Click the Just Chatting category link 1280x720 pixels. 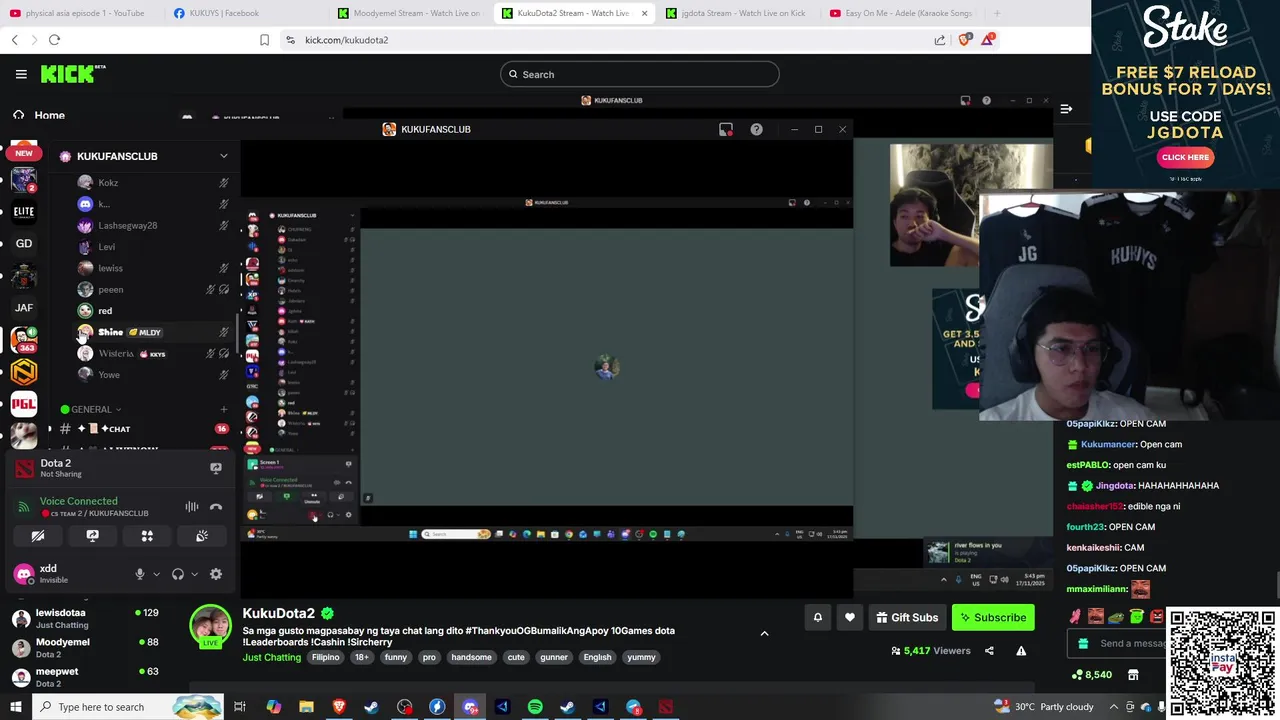coord(271,657)
